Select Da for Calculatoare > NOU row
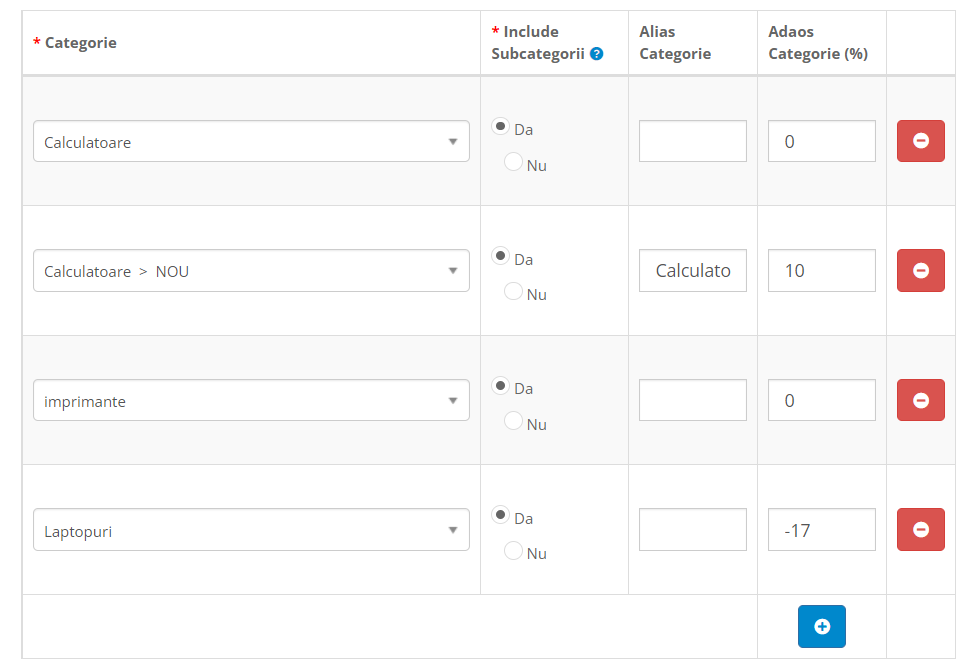 [500, 256]
